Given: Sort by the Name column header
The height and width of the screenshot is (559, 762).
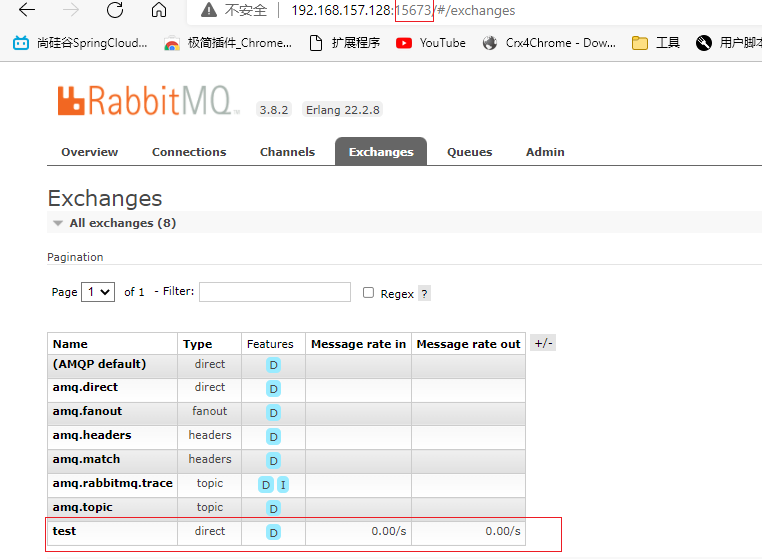Looking at the screenshot, I should tap(70, 344).
